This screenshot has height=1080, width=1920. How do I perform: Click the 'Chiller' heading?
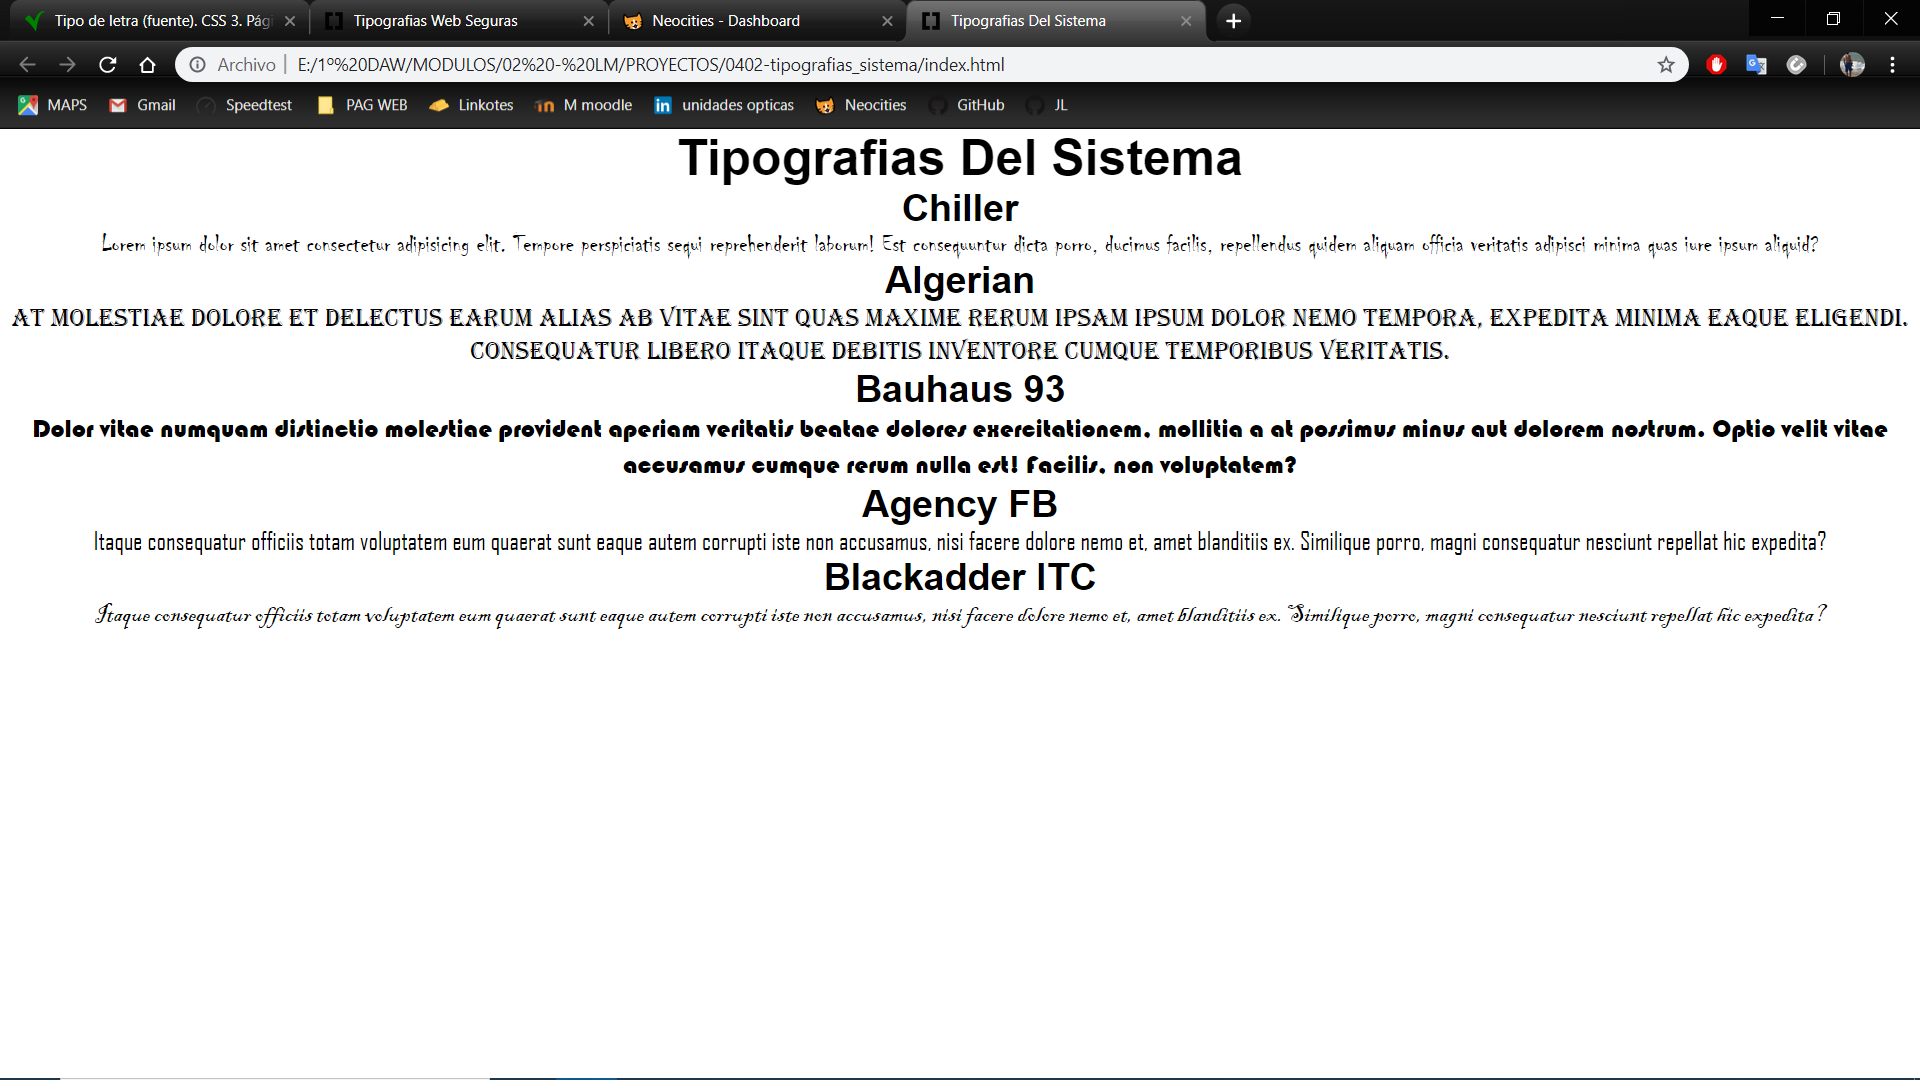[960, 208]
